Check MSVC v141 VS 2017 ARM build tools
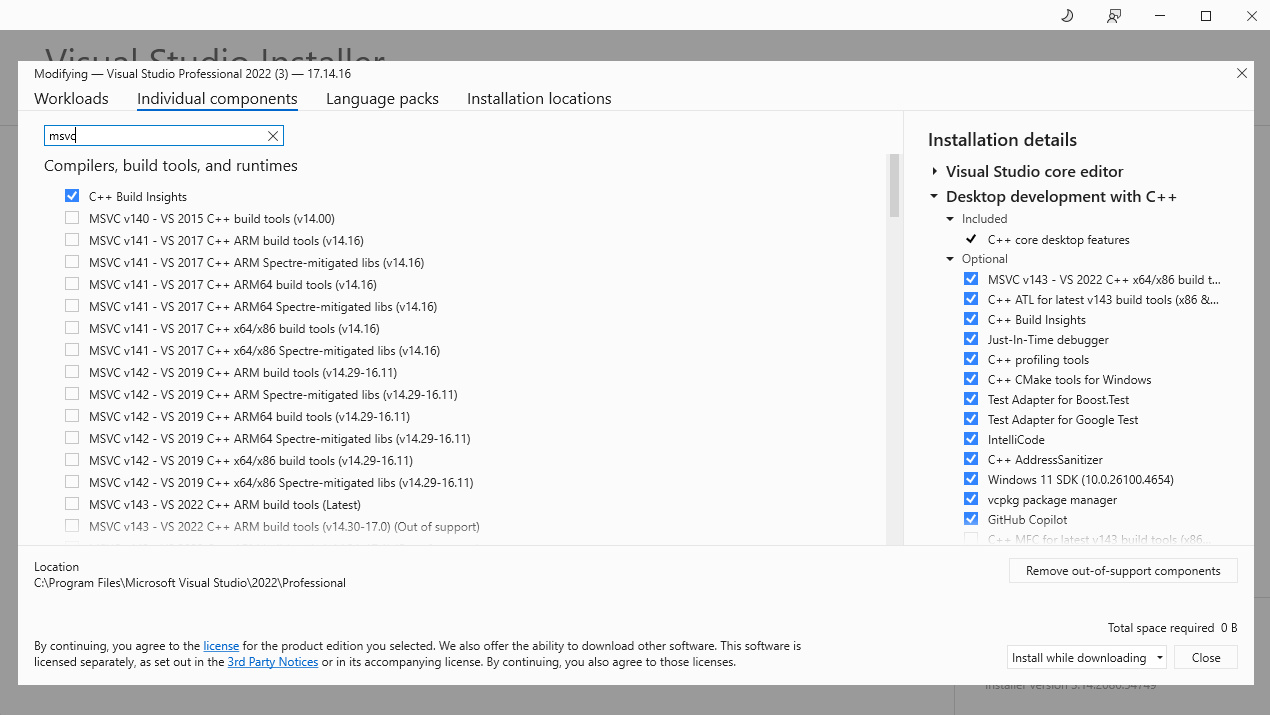 [72, 240]
